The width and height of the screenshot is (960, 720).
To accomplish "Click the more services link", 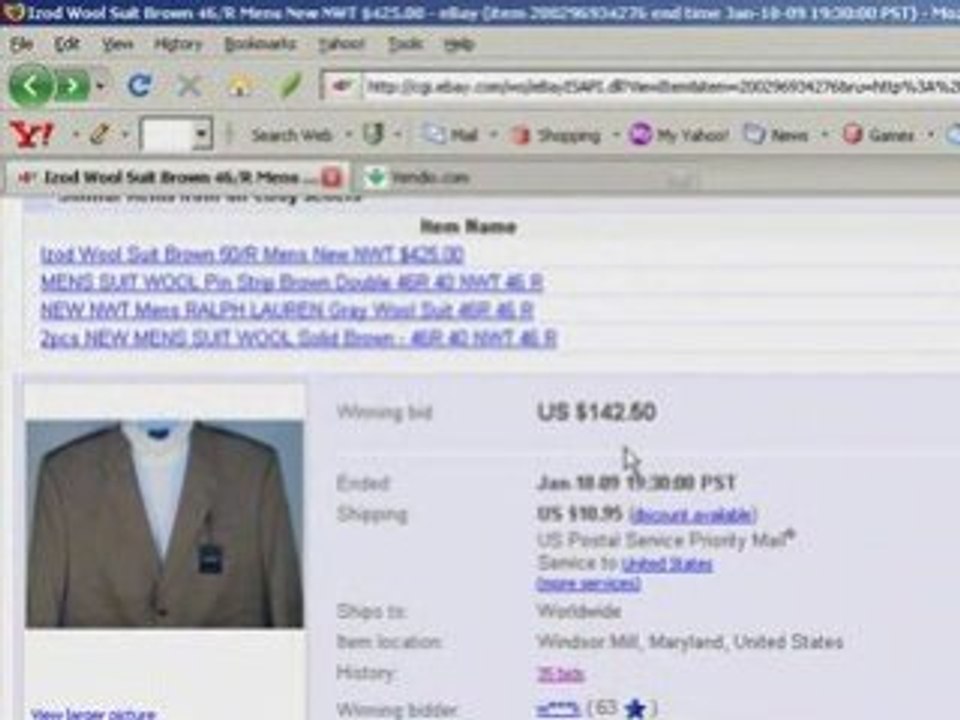I will [x=588, y=583].
